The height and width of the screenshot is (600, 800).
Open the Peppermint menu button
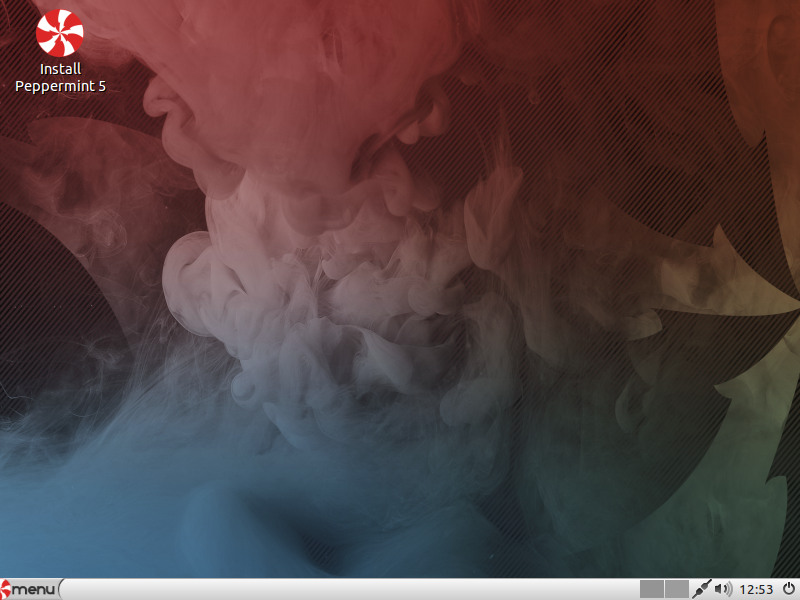click(x=30, y=589)
